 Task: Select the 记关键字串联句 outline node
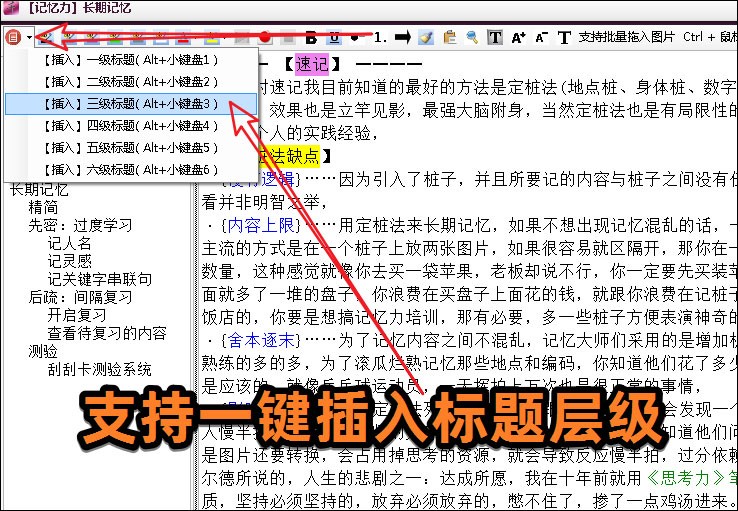[99, 279]
